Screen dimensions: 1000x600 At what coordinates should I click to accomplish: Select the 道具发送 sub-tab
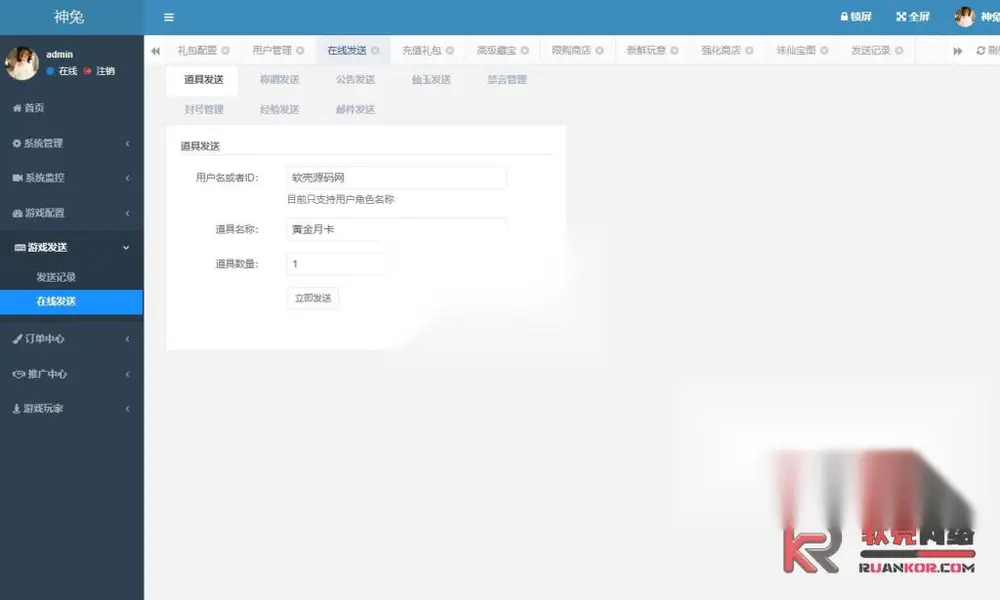(x=203, y=80)
